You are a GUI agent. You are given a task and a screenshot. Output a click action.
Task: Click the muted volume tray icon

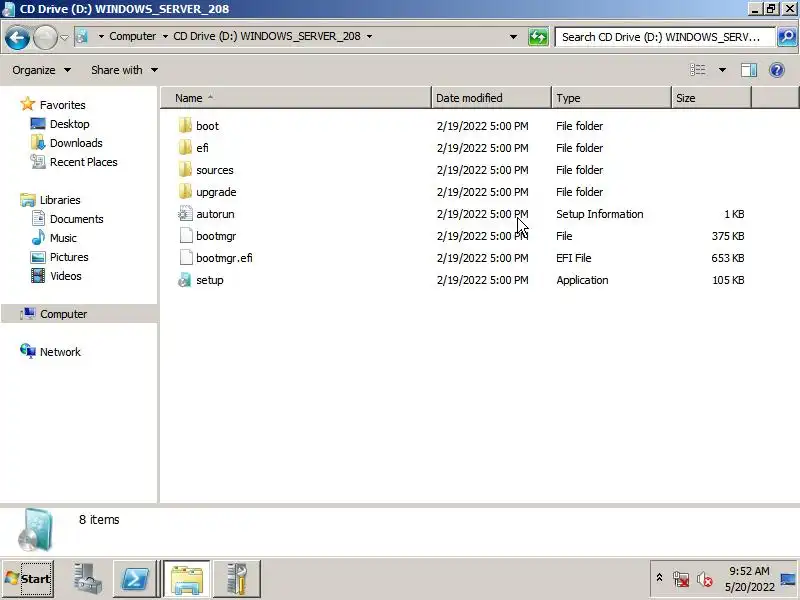point(705,579)
